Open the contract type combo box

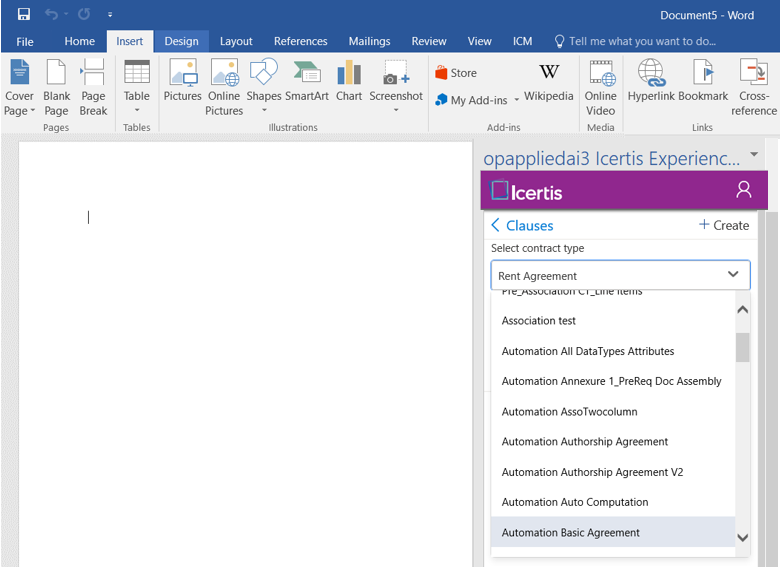click(620, 275)
